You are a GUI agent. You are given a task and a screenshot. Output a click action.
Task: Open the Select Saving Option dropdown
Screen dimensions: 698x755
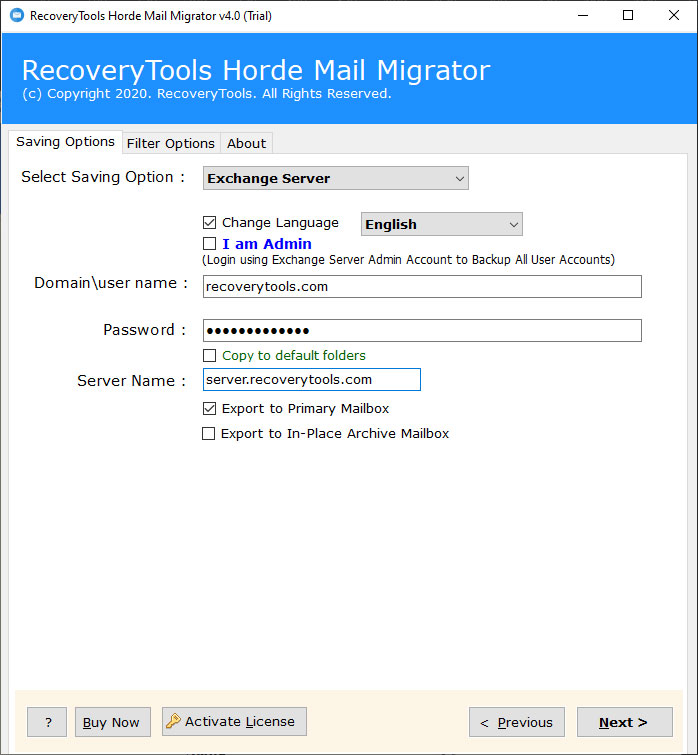pyautogui.click(x=336, y=178)
